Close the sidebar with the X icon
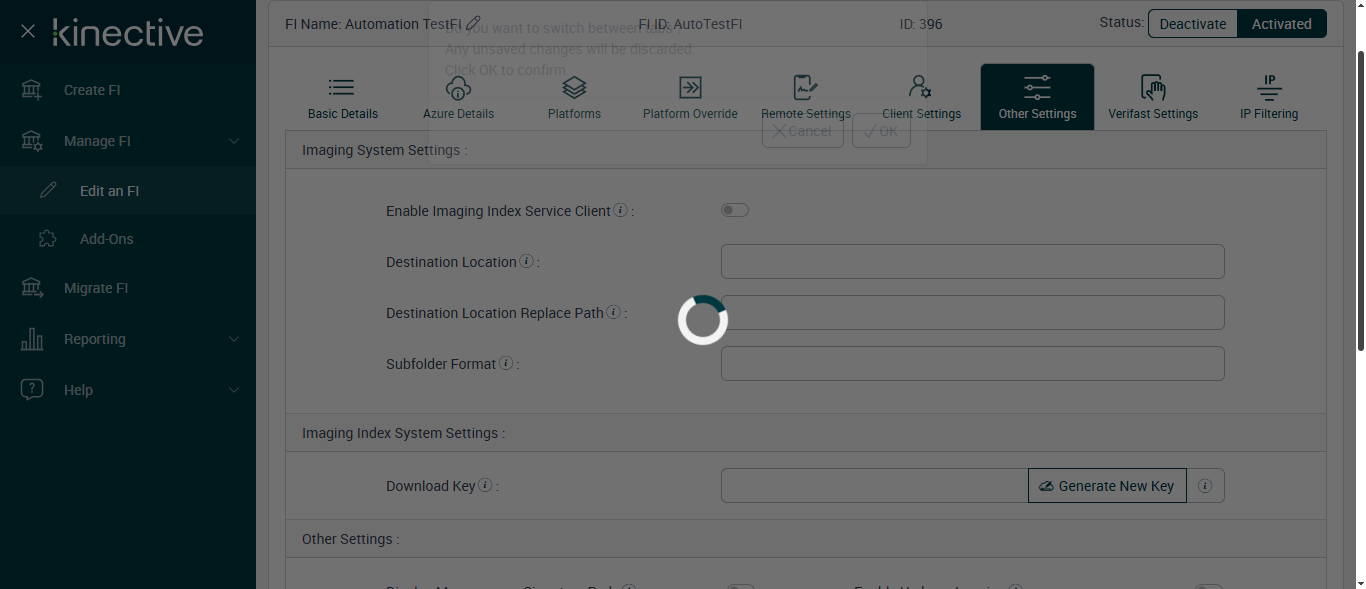This screenshot has height=589, width=1366. (28, 32)
